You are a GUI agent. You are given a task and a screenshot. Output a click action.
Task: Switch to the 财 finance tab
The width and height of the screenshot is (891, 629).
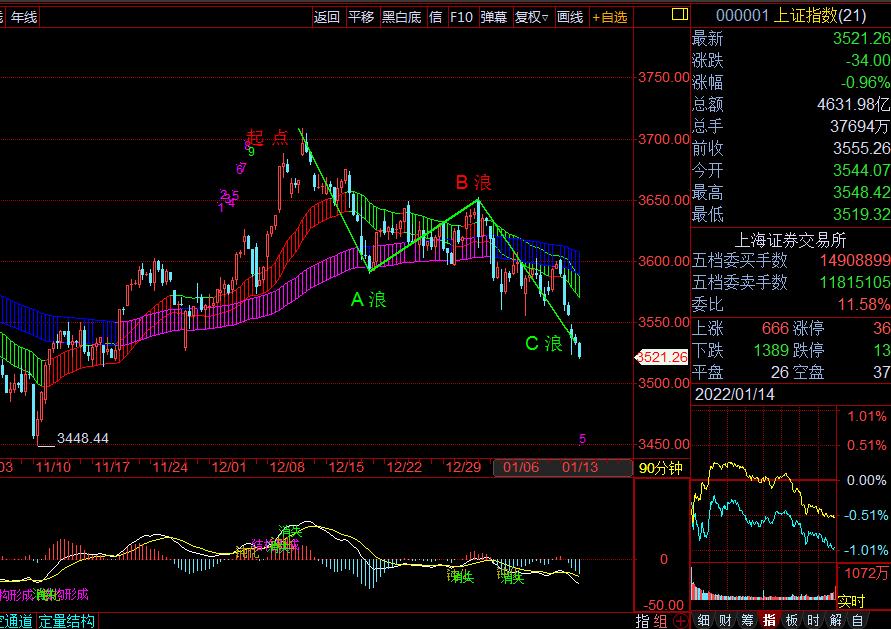click(726, 620)
